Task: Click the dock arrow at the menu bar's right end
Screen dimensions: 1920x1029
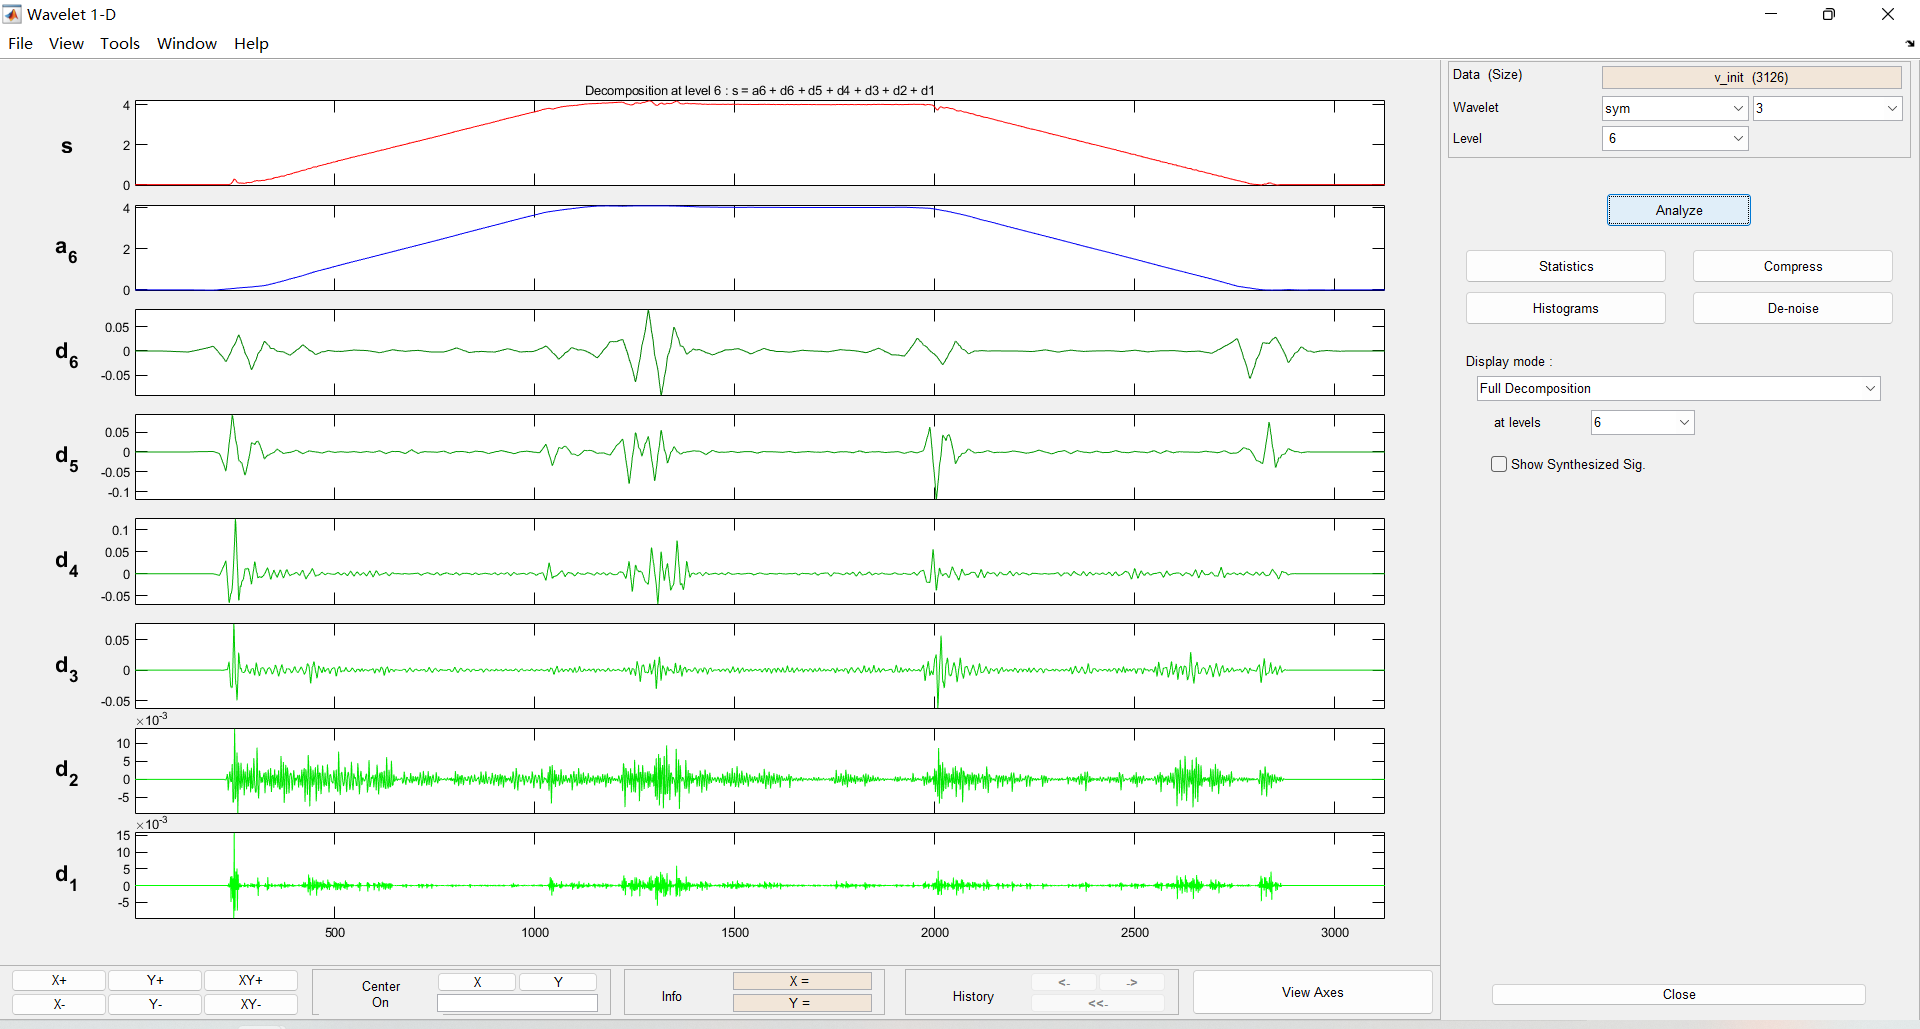Action: coord(1909,44)
